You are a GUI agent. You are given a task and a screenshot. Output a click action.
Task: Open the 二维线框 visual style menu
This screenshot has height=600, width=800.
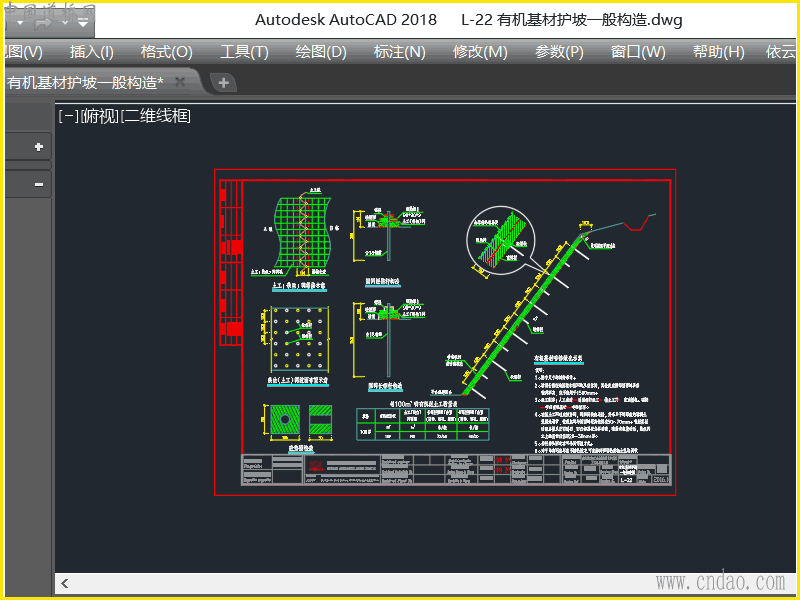[156, 116]
